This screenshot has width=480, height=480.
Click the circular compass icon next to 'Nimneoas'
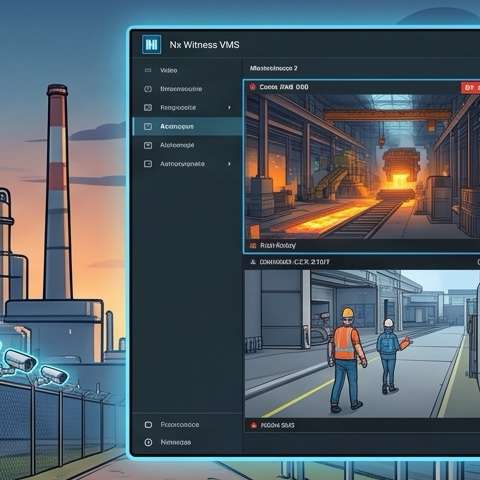point(148,442)
